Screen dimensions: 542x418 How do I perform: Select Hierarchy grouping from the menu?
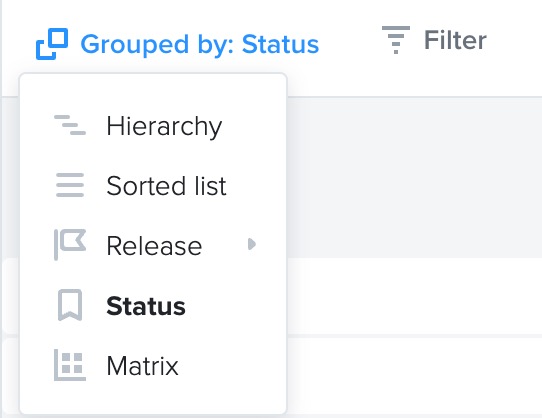(x=153, y=126)
